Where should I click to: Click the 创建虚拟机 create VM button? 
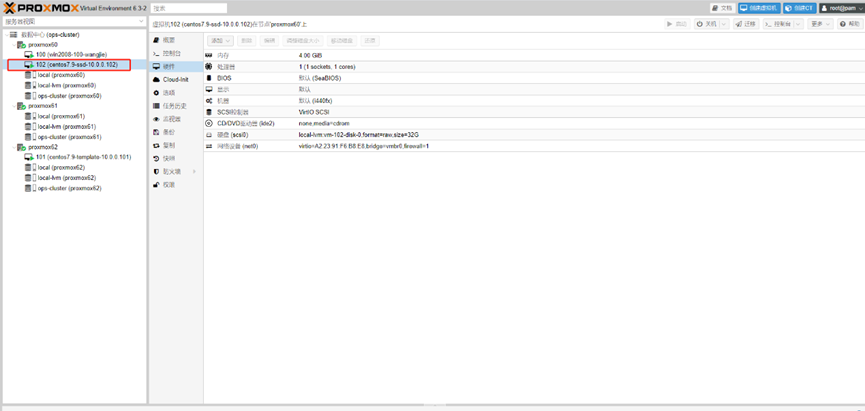[760, 8]
